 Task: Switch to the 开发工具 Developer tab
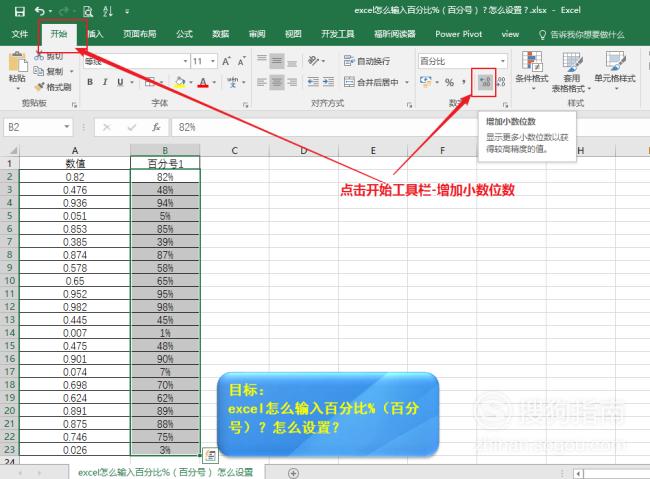click(337, 34)
